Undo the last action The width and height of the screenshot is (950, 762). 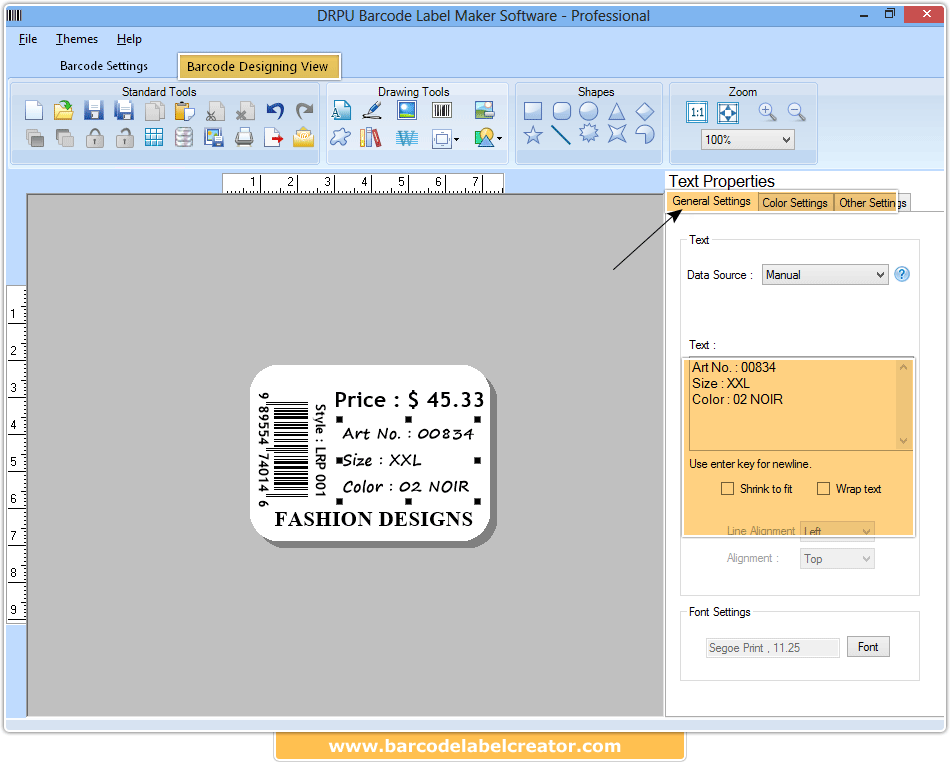pos(275,111)
